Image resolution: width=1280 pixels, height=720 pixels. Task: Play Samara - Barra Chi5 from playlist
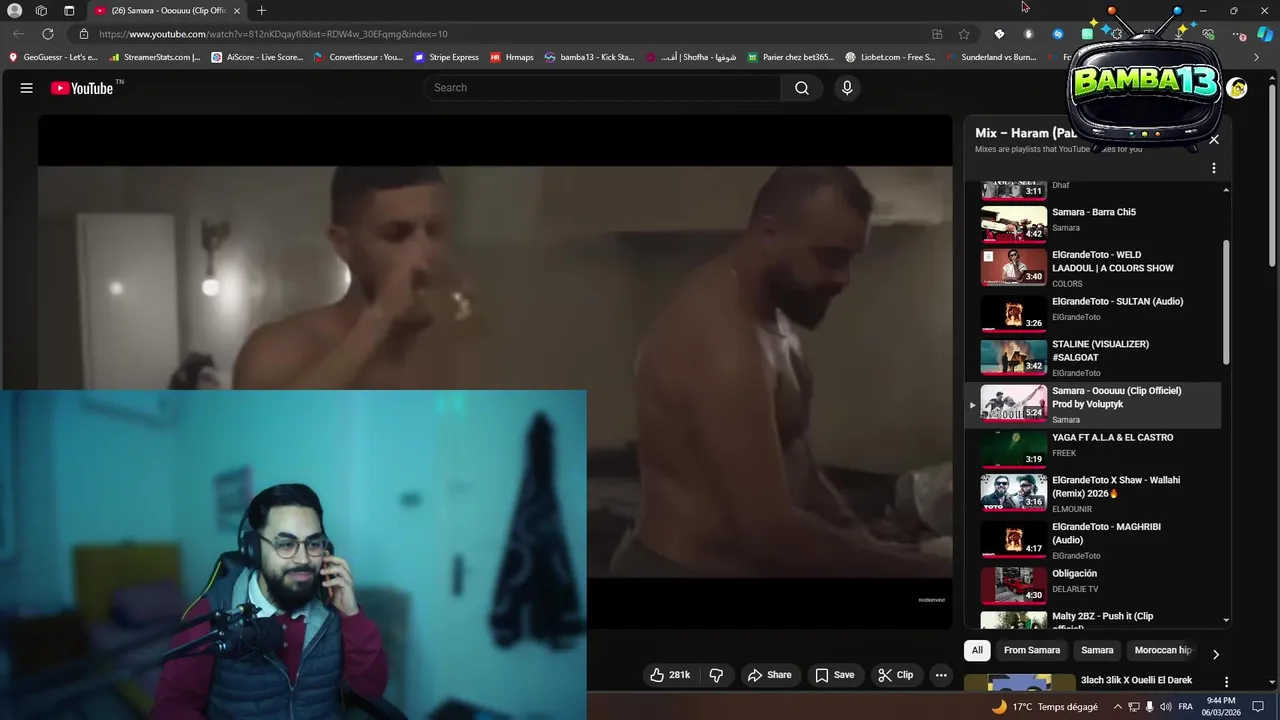coord(1093,223)
